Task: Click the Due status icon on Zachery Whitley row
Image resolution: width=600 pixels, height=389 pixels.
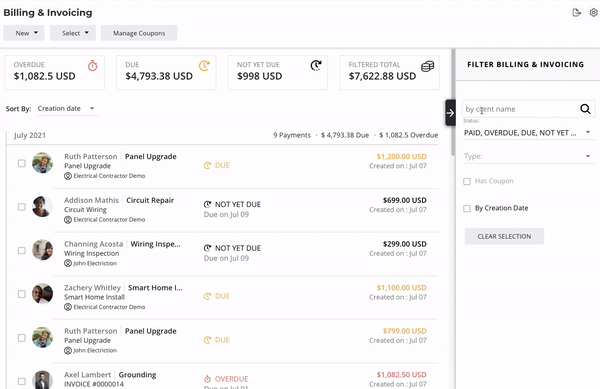Action: click(x=207, y=296)
